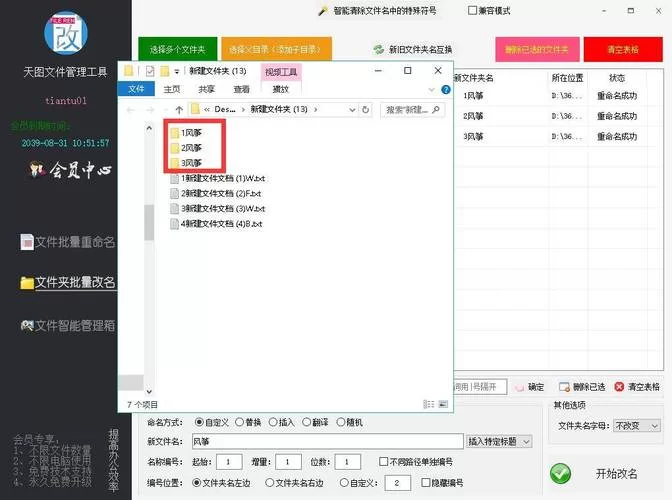Screen dimensions: 672x500
Task: Expand Explorer address history dropdown
Action: (352, 110)
